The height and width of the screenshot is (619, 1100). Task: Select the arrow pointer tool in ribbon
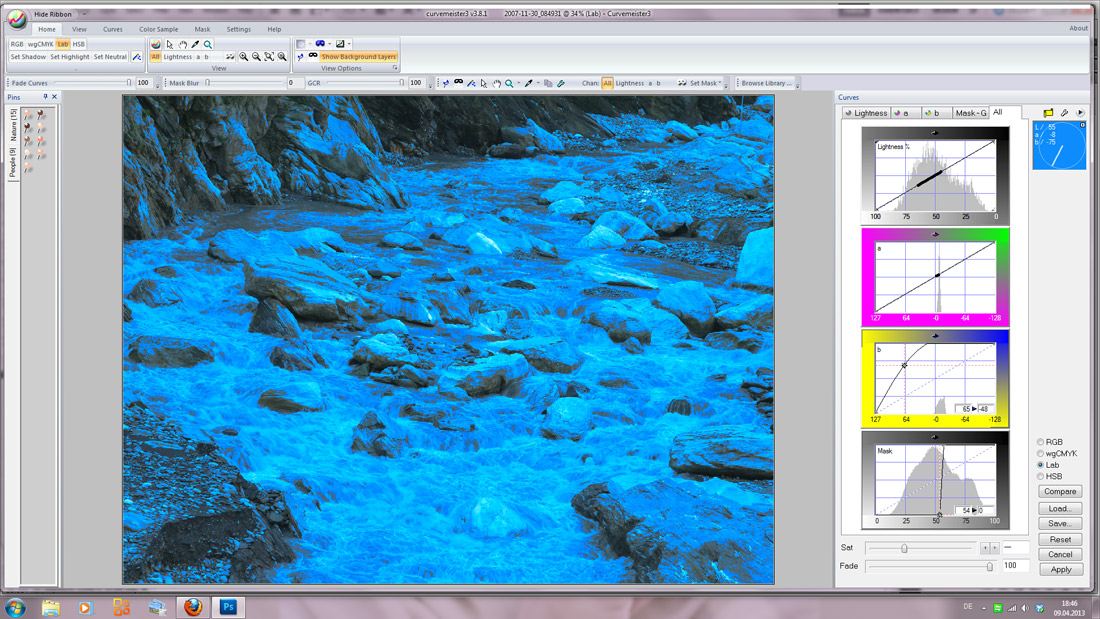(169, 44)
